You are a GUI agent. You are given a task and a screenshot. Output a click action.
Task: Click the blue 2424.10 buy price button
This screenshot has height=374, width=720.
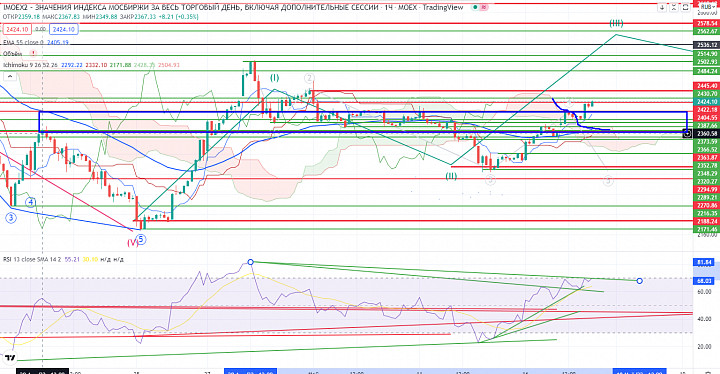coord(63,29)
